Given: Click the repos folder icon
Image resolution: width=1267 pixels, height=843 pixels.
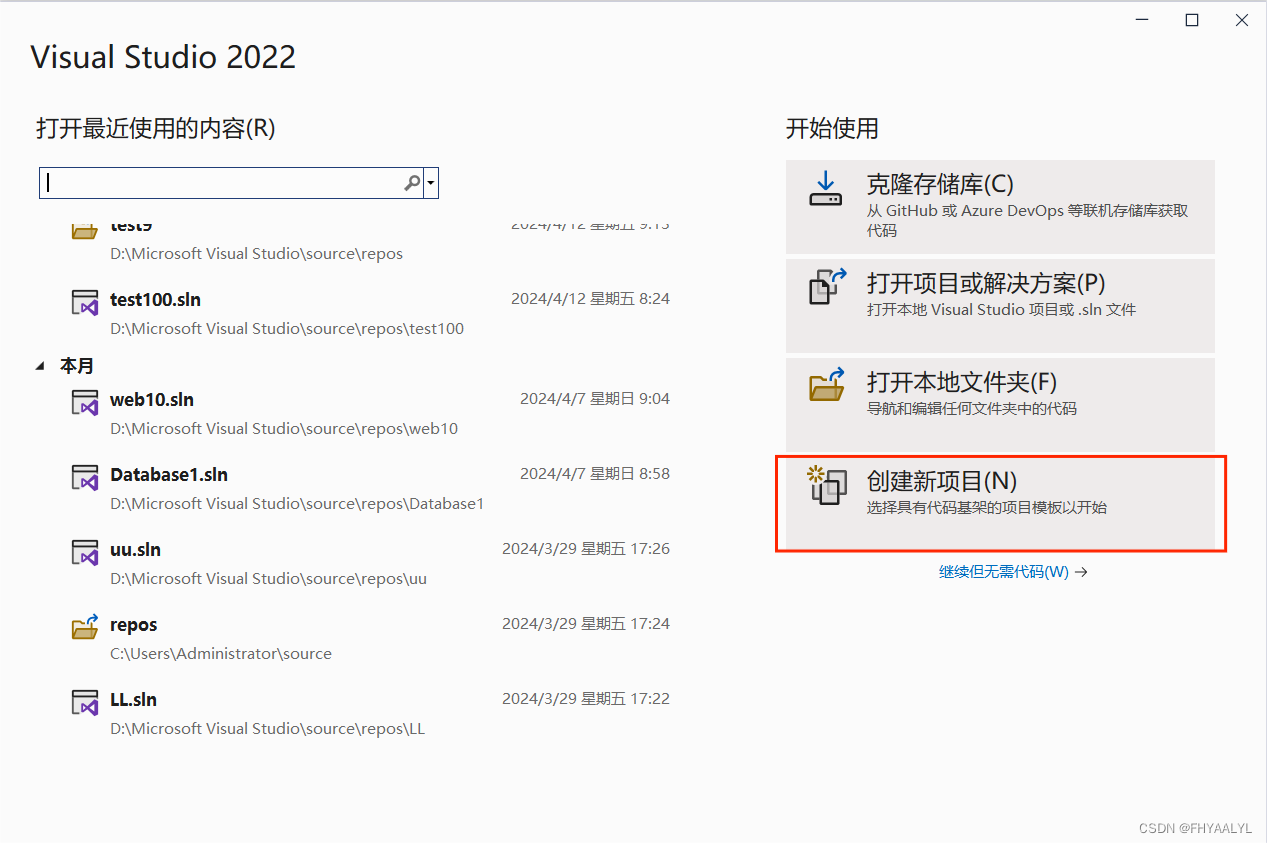Looking at the screenshot, I should coord(85,626).
